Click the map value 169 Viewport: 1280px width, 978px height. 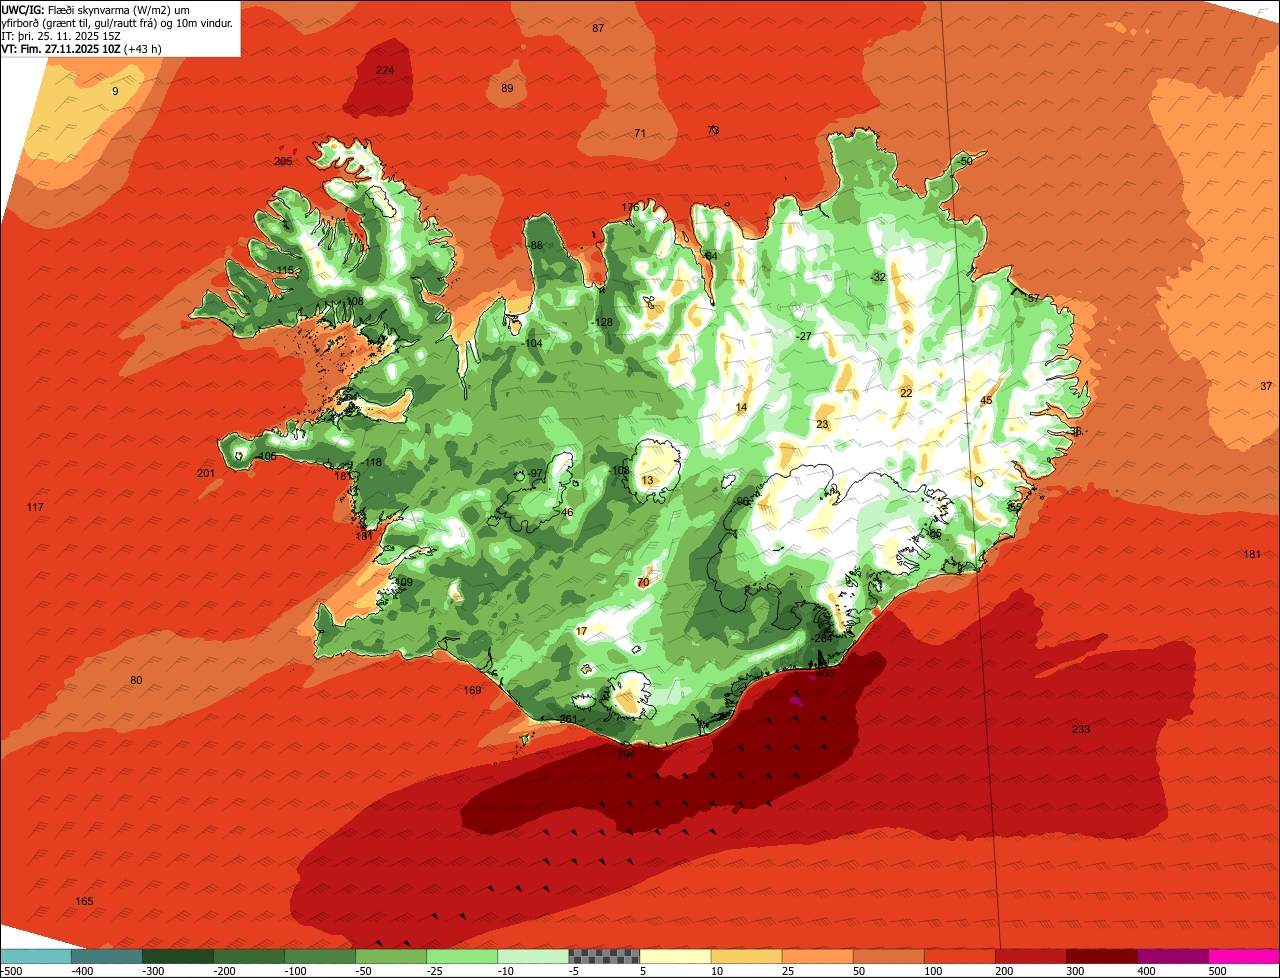pyautogui.click(x=472, y=690)
